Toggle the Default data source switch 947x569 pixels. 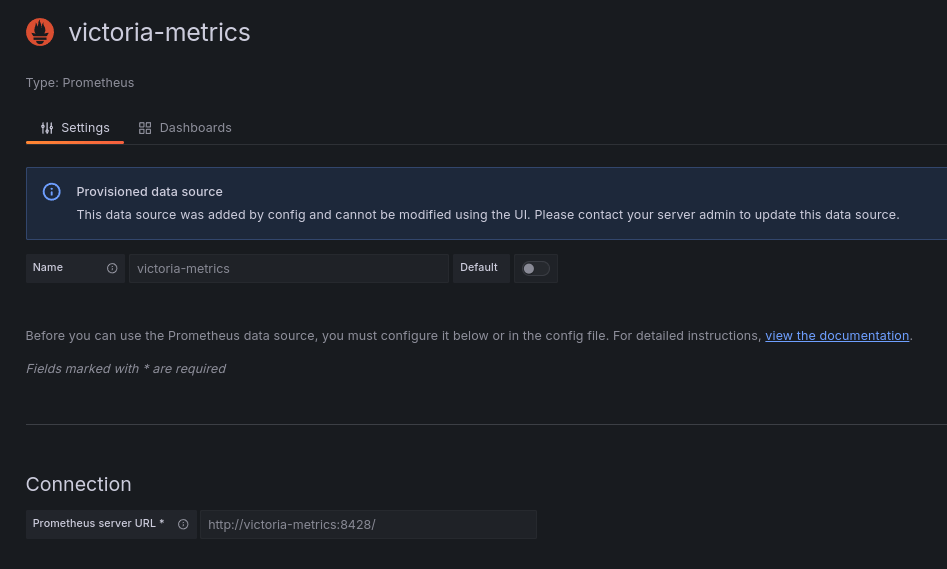pyautogui.click(x=536, y=268)
